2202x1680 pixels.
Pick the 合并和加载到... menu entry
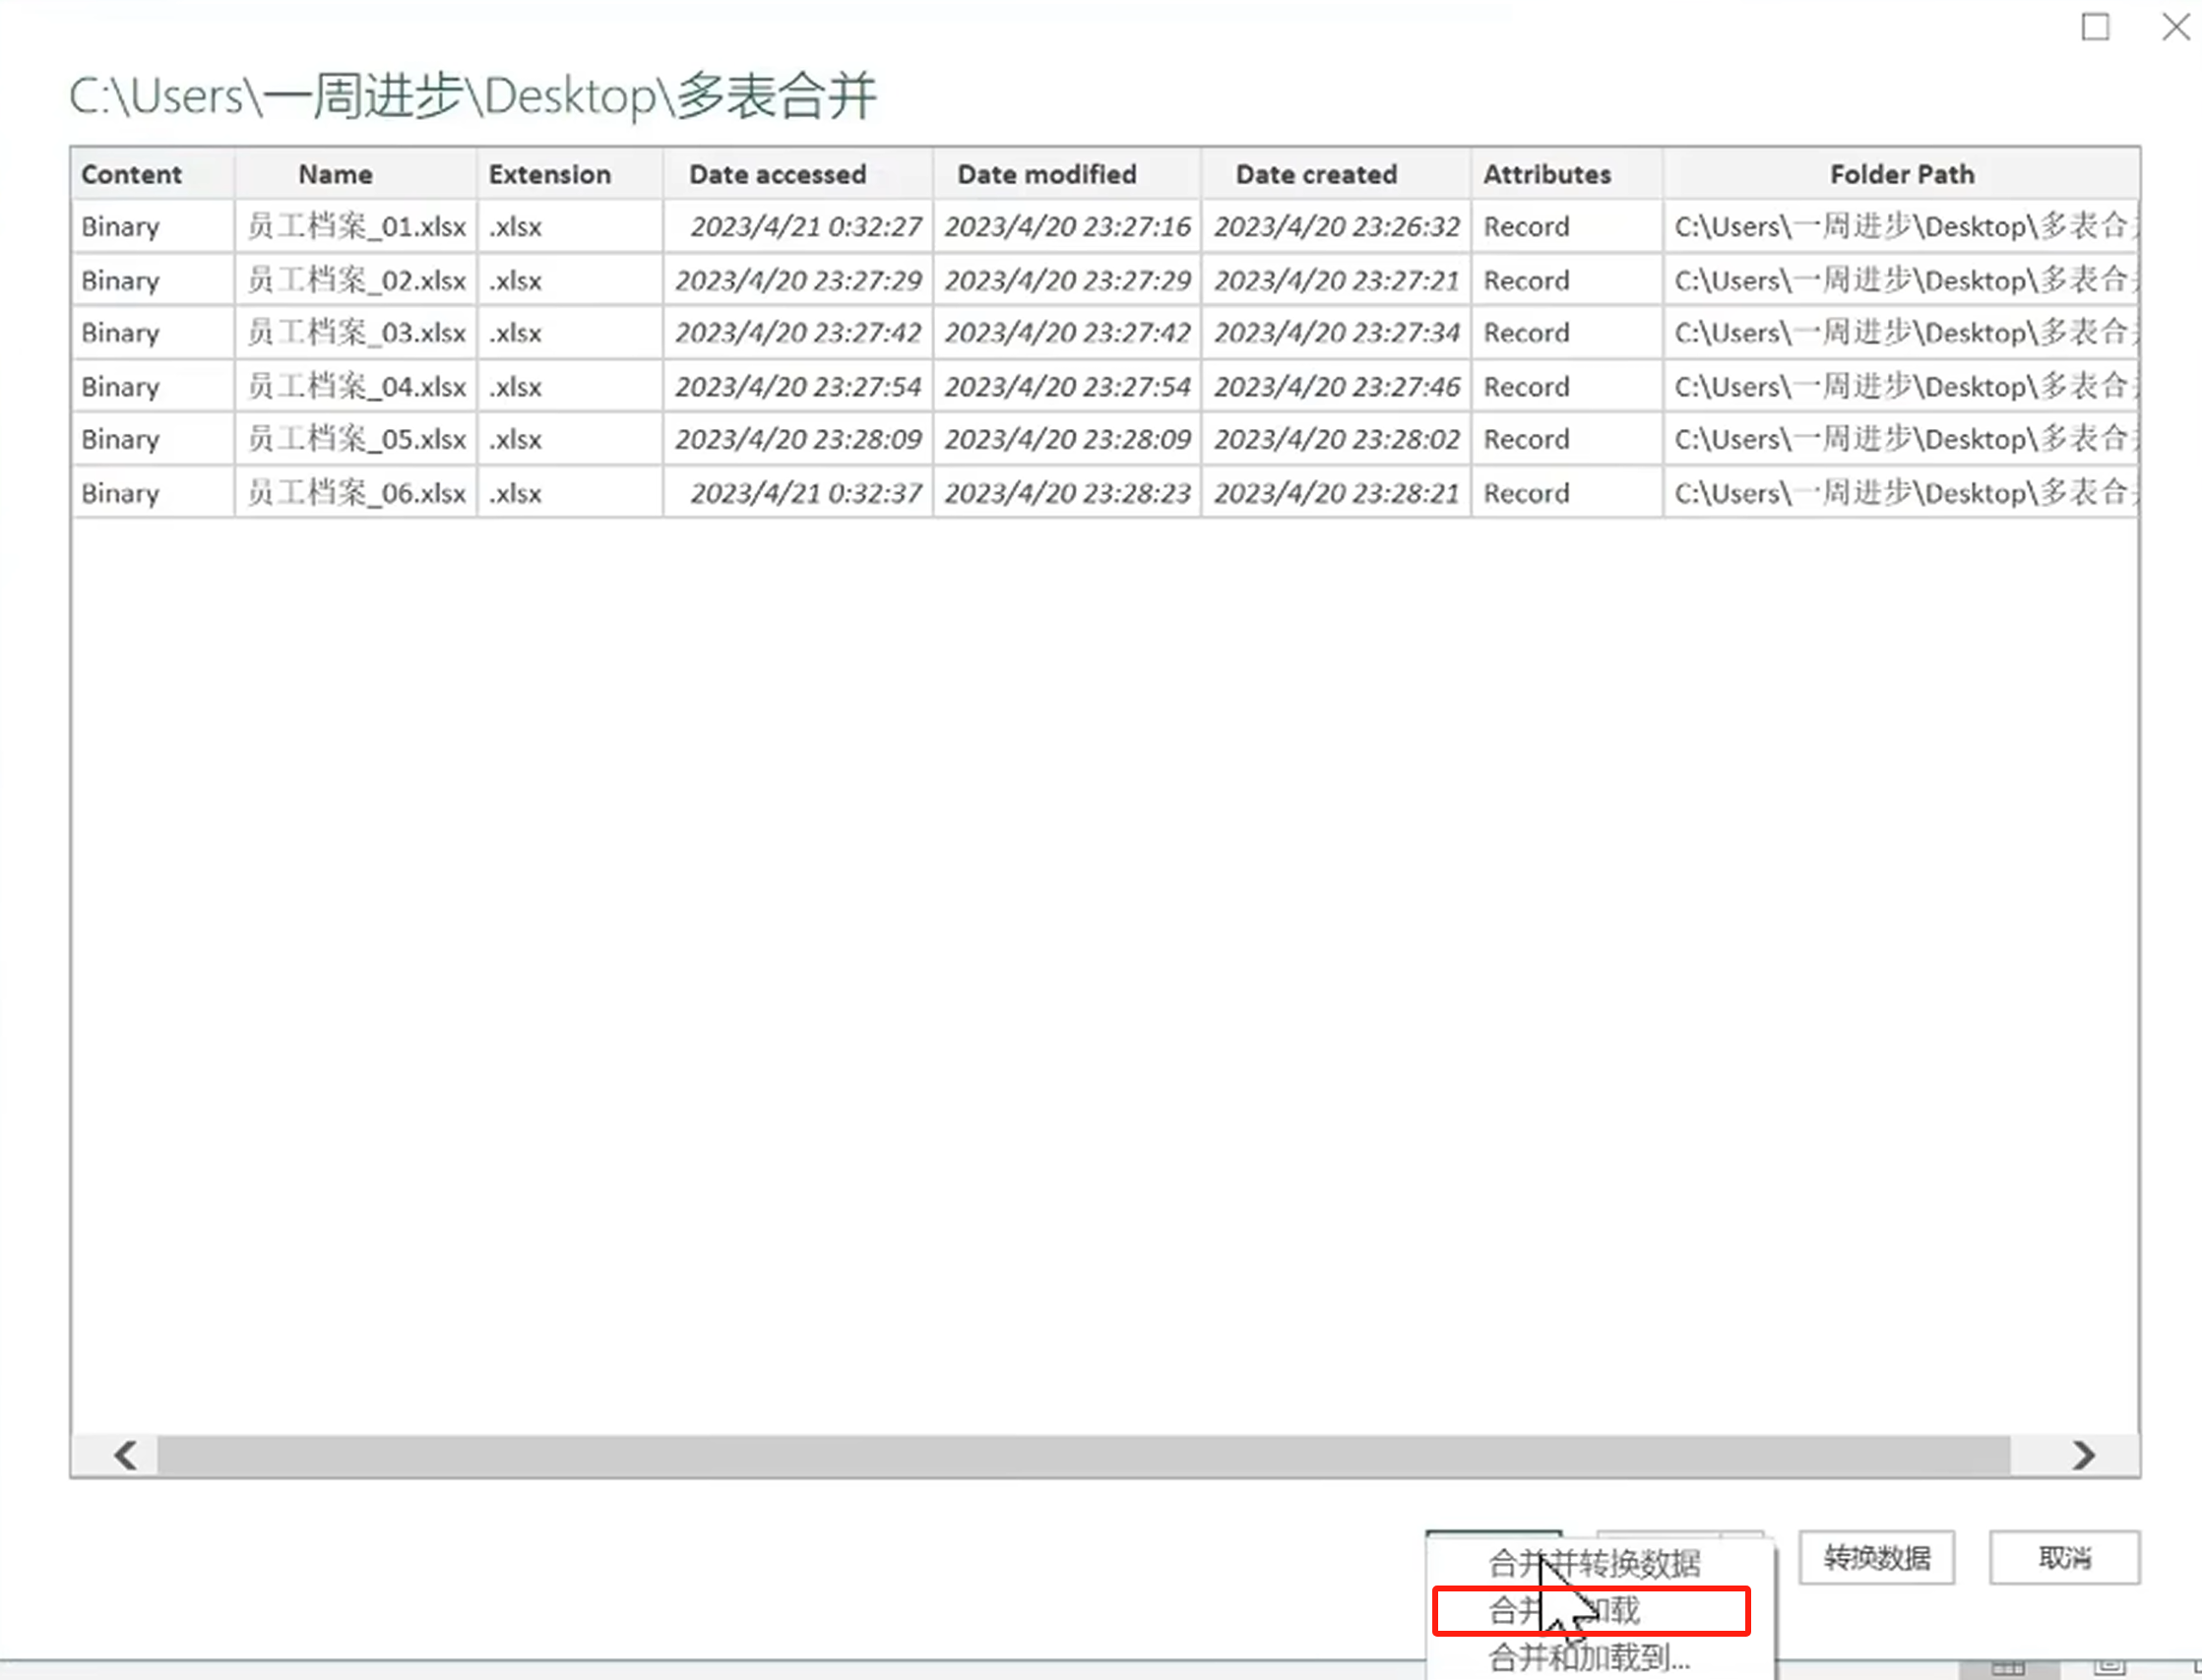(1590, 1657)
